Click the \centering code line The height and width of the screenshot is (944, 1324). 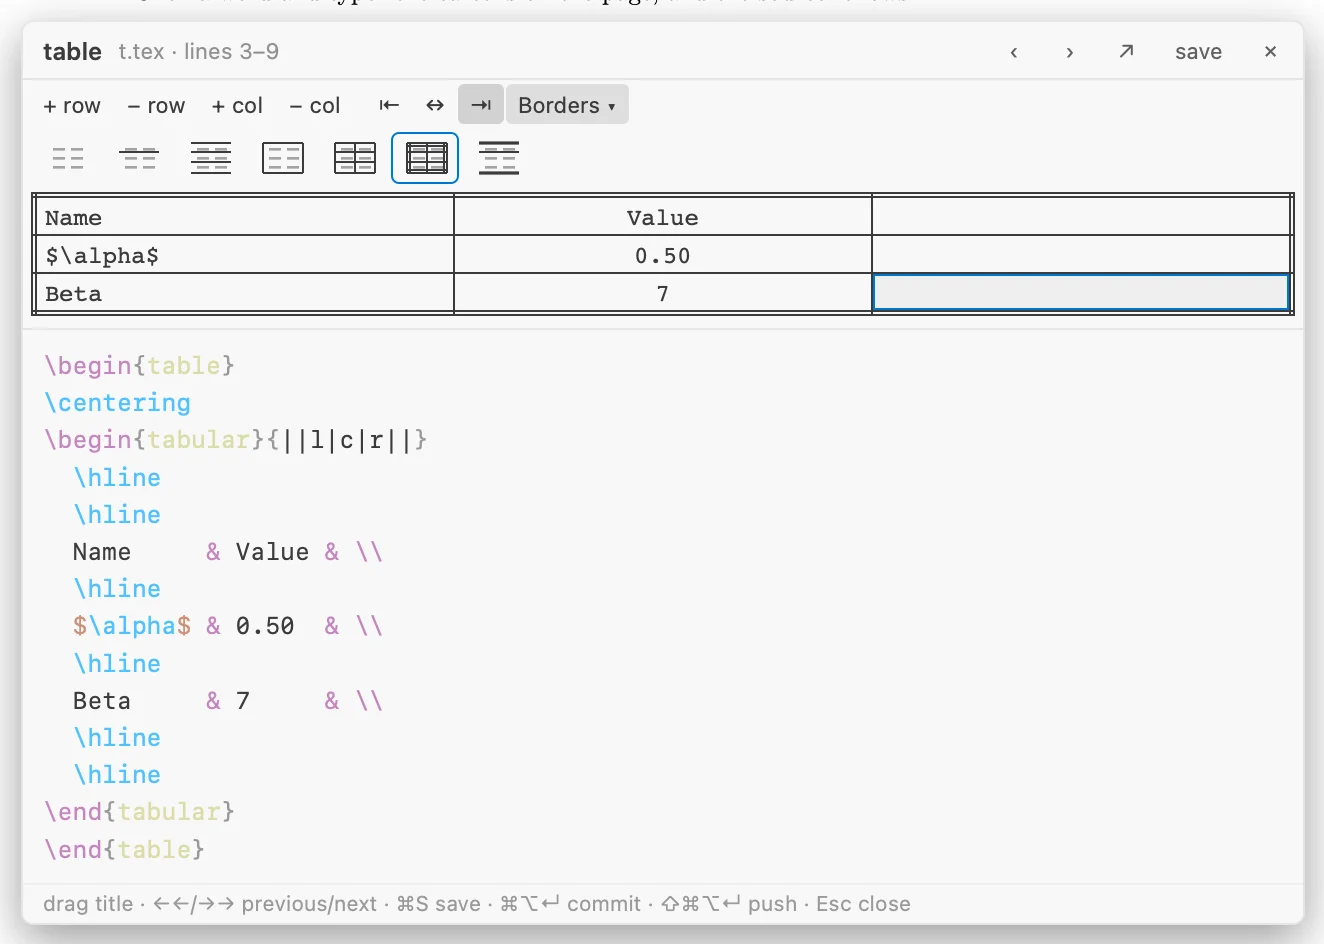click(x=117, y=403)
